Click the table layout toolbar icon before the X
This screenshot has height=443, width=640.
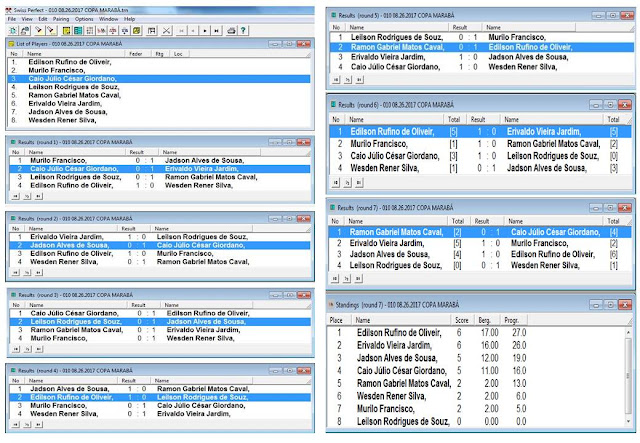click(152, 30)
